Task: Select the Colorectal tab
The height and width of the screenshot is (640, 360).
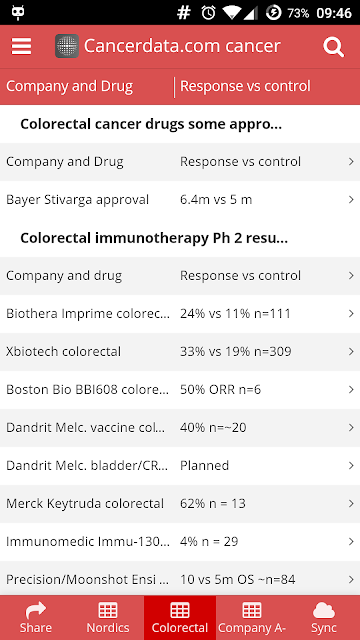Action: pyautogui.click(x=180, y=617)
